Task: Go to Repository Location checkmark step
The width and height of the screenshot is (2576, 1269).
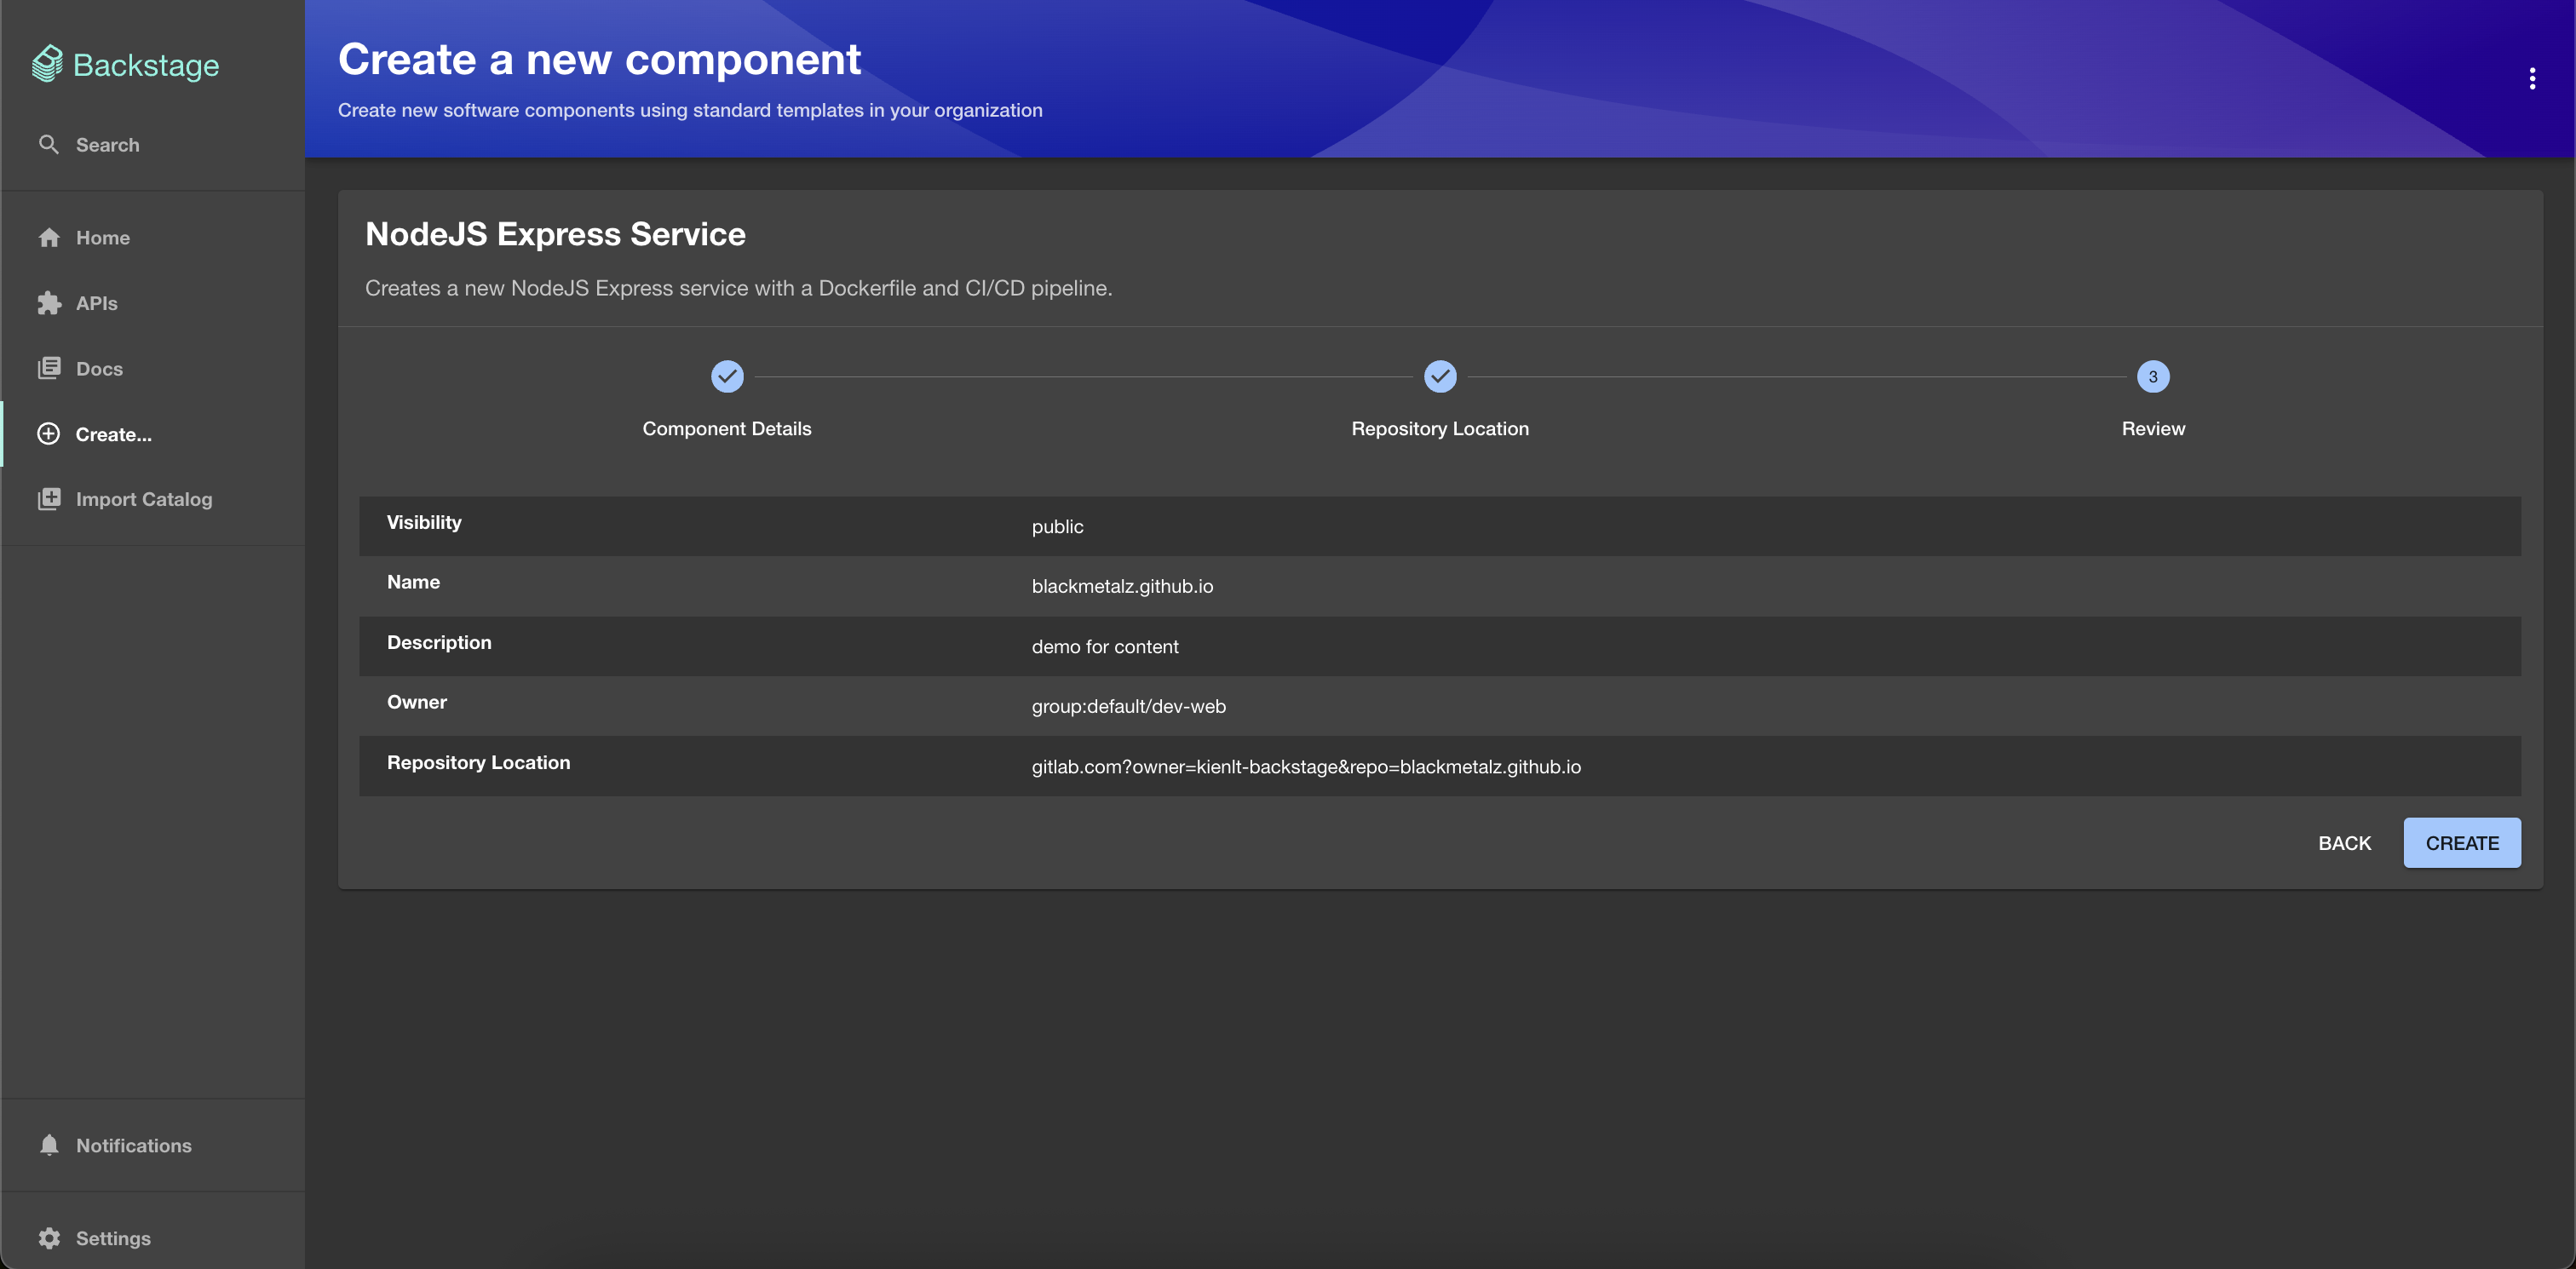Action: tap(1440, 377)
